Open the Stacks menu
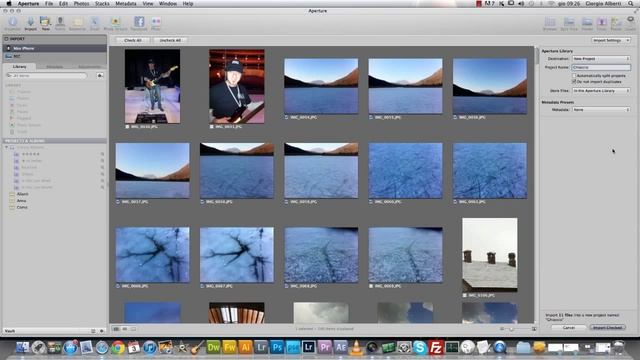Screen dimensions: 640x360 [102, 4]
